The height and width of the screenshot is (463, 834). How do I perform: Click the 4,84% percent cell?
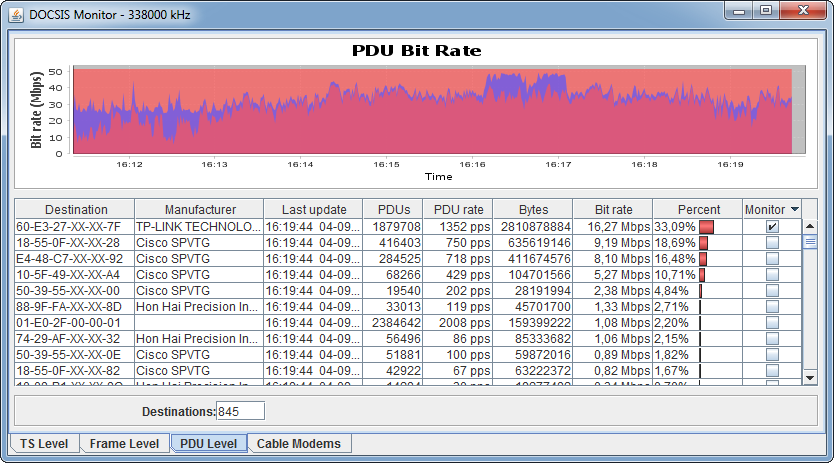697,291
